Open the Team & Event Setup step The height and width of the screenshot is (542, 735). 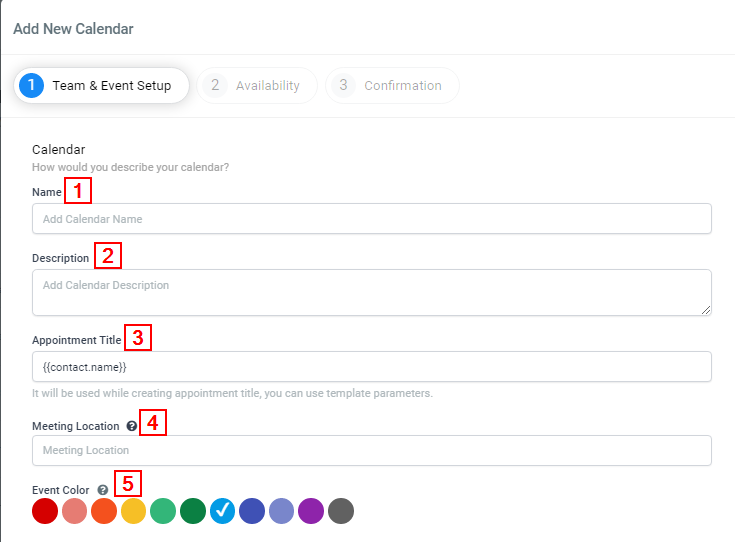[102, 85]
